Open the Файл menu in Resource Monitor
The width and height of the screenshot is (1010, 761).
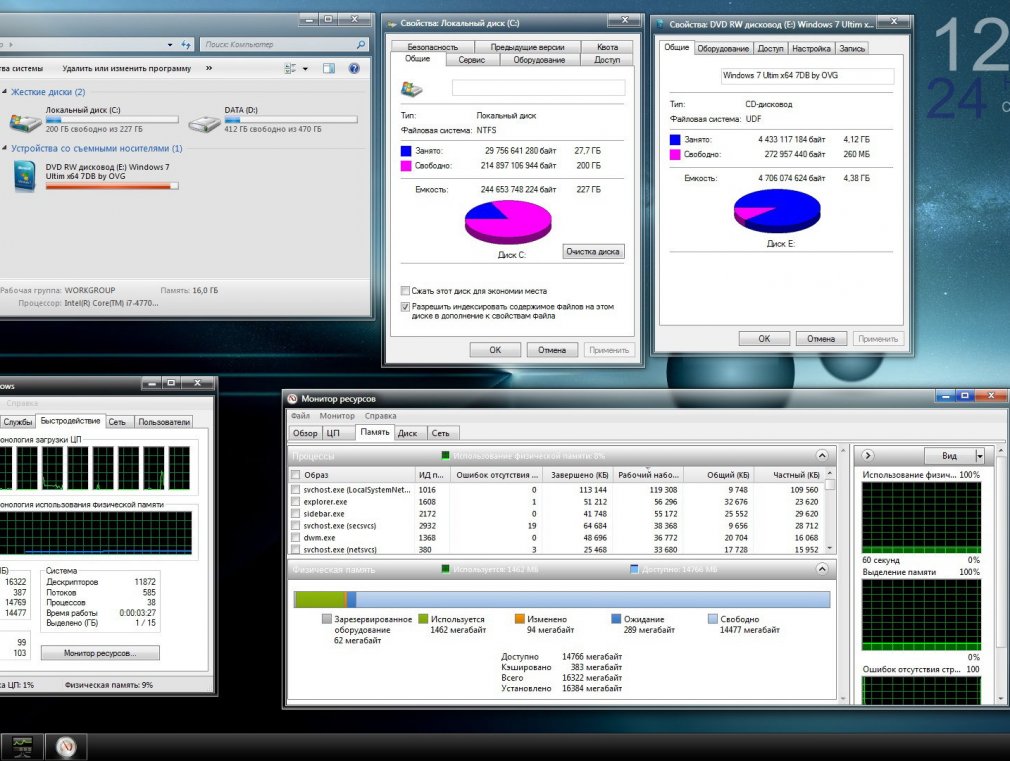click(x=300, y=416)
